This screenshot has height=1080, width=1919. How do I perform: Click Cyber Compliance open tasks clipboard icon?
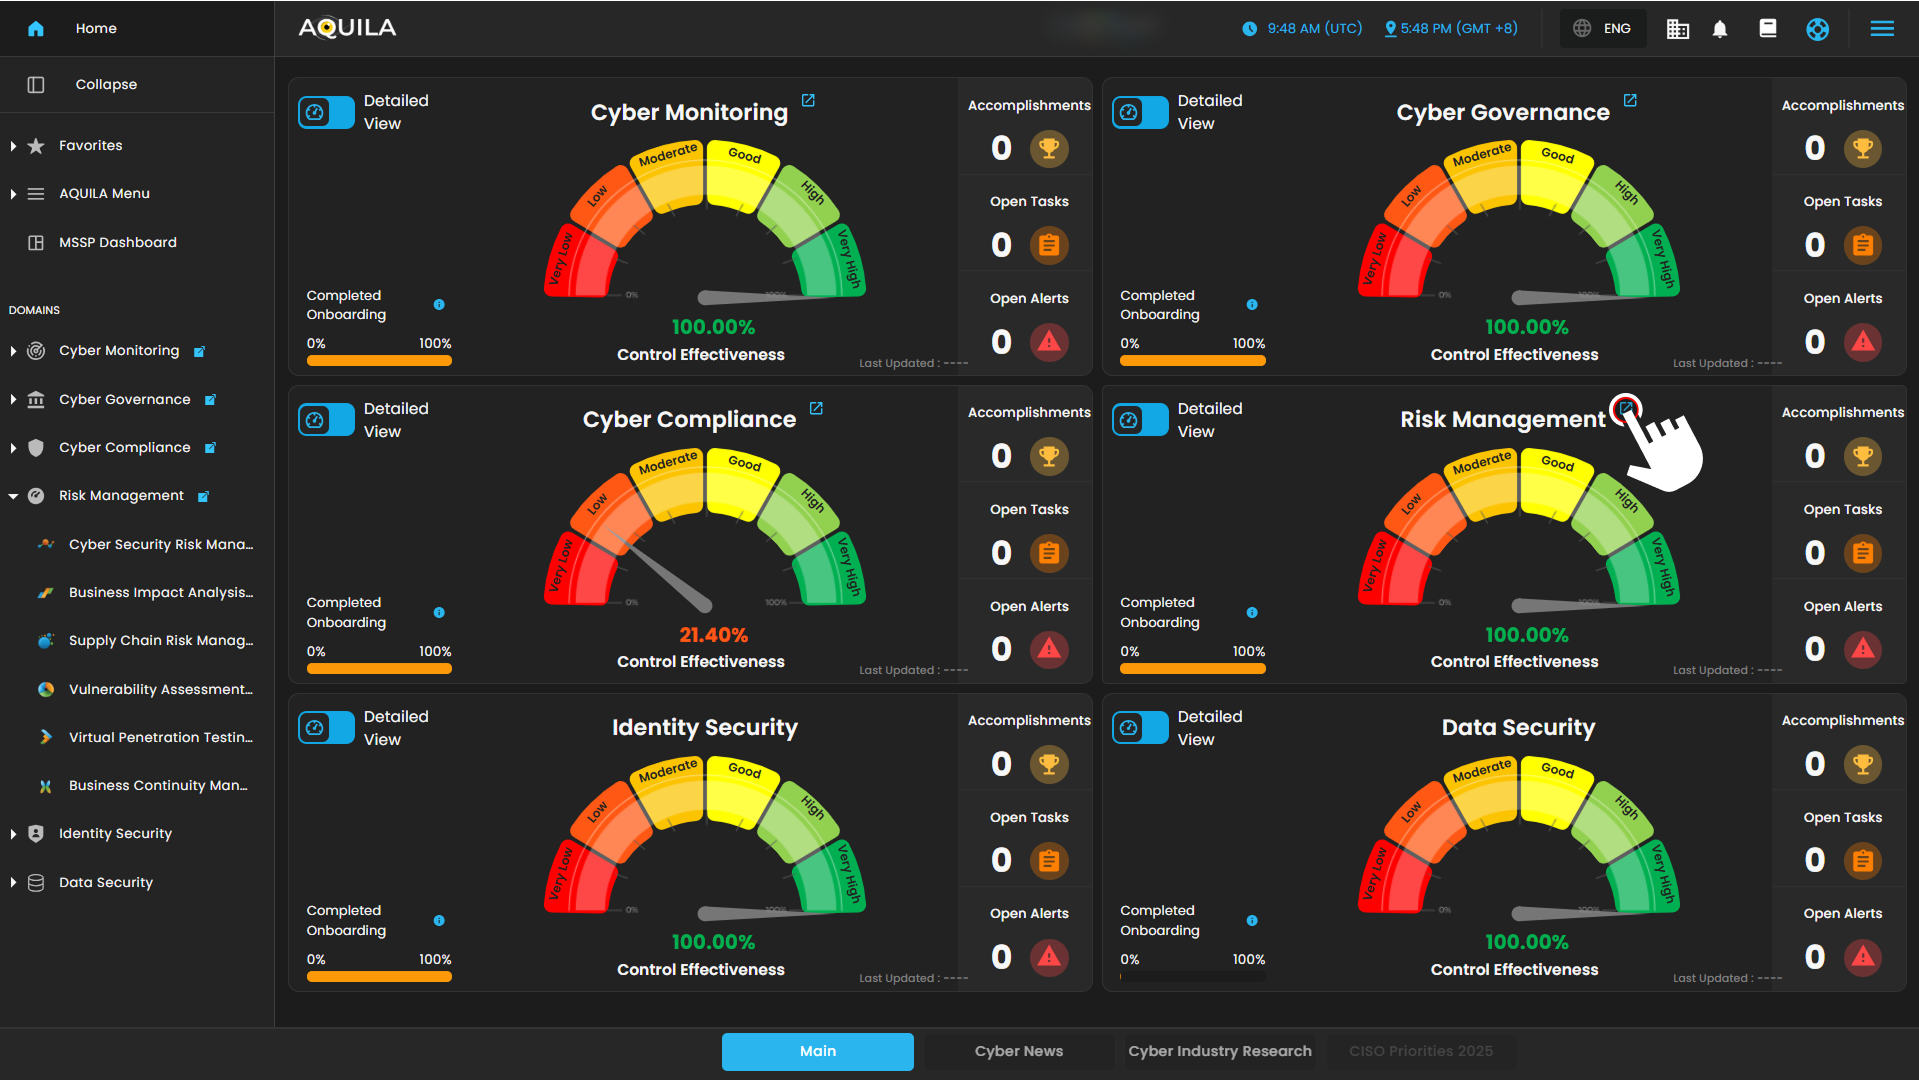pyautogui.click(x=1048, y=553)
